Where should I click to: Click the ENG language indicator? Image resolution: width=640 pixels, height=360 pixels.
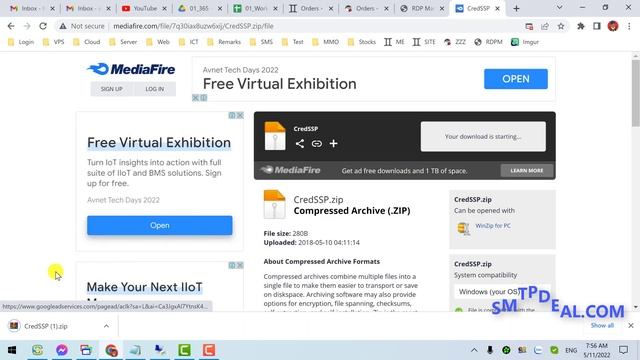pyautogui.click(x=571, y=350)
